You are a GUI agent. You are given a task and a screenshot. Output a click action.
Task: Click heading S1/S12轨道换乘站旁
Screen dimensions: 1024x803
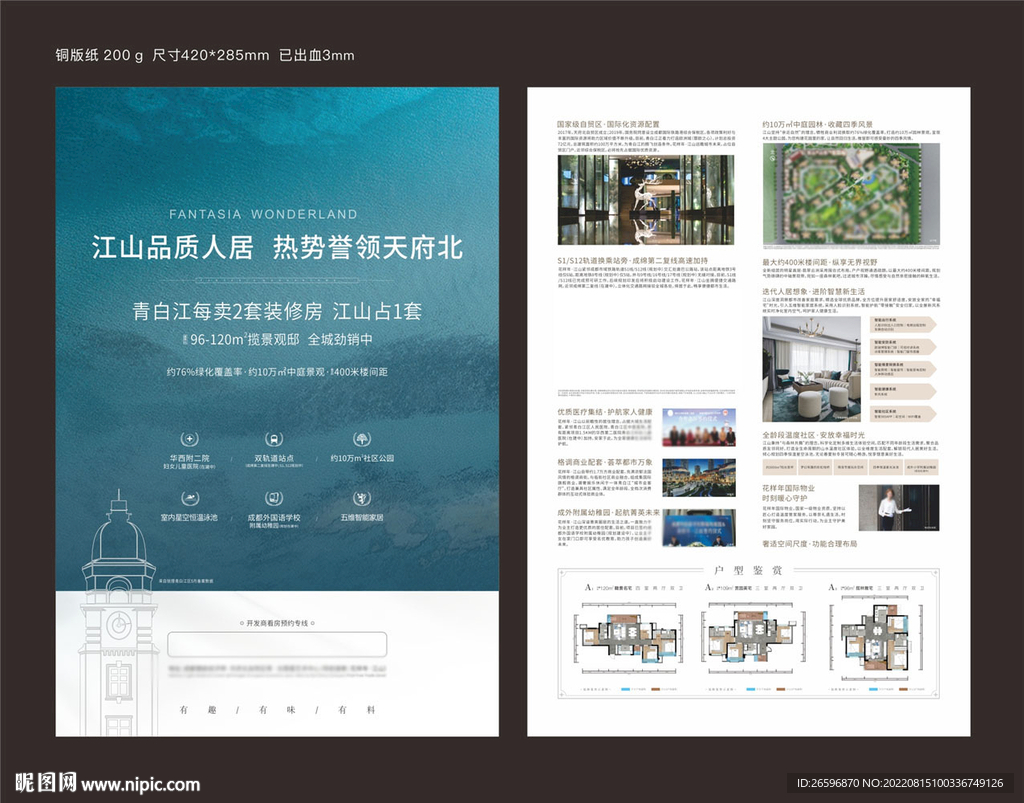[x=632, y=260]
